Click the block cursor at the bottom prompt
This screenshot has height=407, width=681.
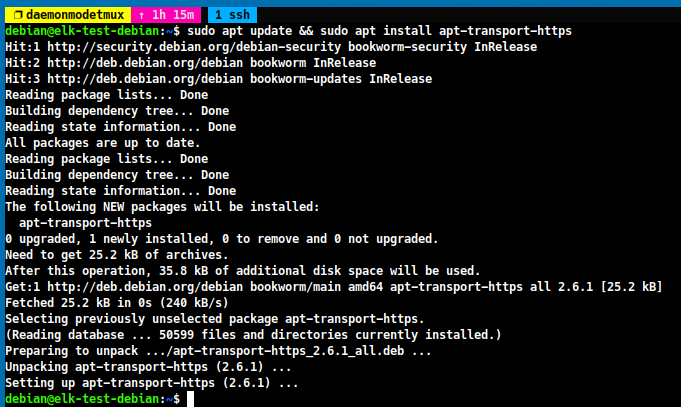pos(190,399)
